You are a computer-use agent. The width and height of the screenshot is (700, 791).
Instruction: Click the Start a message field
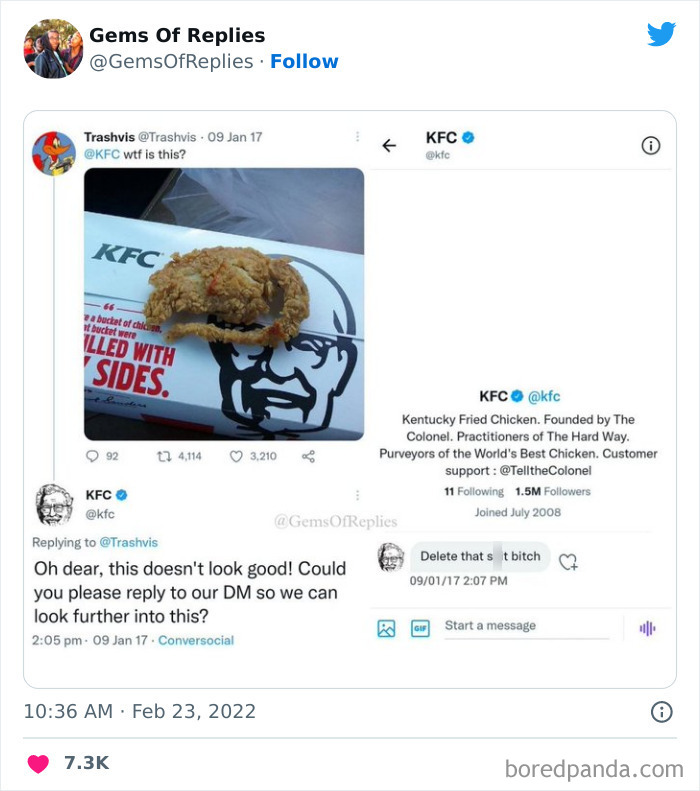pos(527,627)
